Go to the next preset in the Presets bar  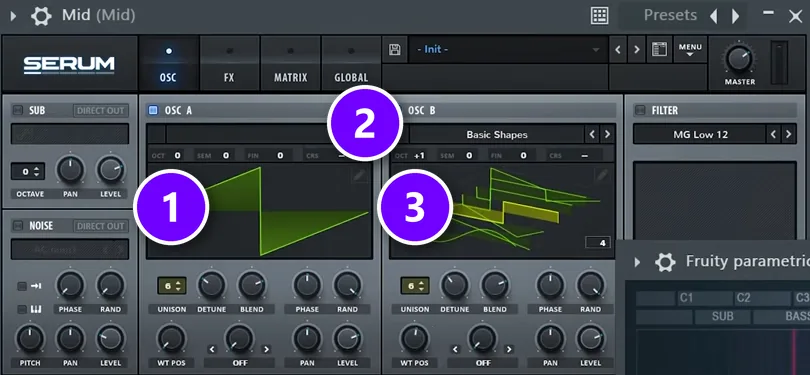tap(736, 16)
